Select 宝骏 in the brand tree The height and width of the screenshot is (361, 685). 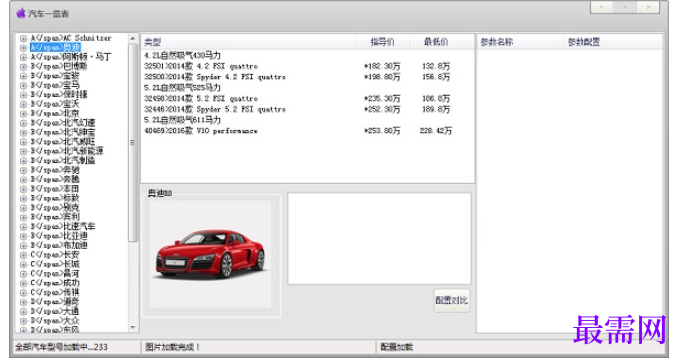(x=55, y=76)
